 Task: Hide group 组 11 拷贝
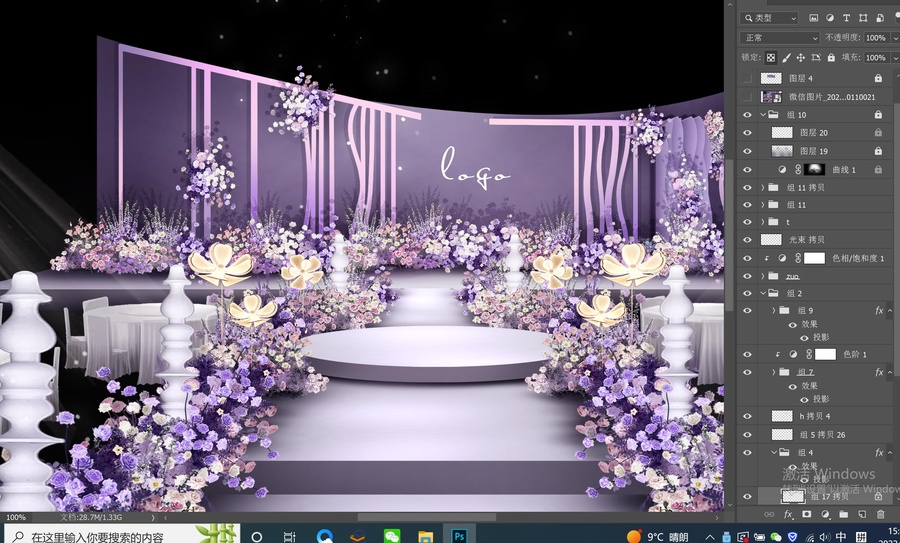747,187
